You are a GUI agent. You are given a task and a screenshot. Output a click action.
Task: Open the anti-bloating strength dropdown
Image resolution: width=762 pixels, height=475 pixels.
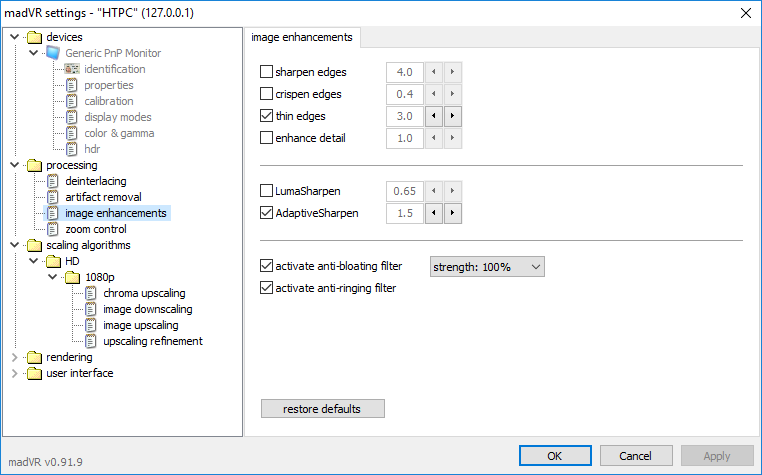(x=487, y=267)
